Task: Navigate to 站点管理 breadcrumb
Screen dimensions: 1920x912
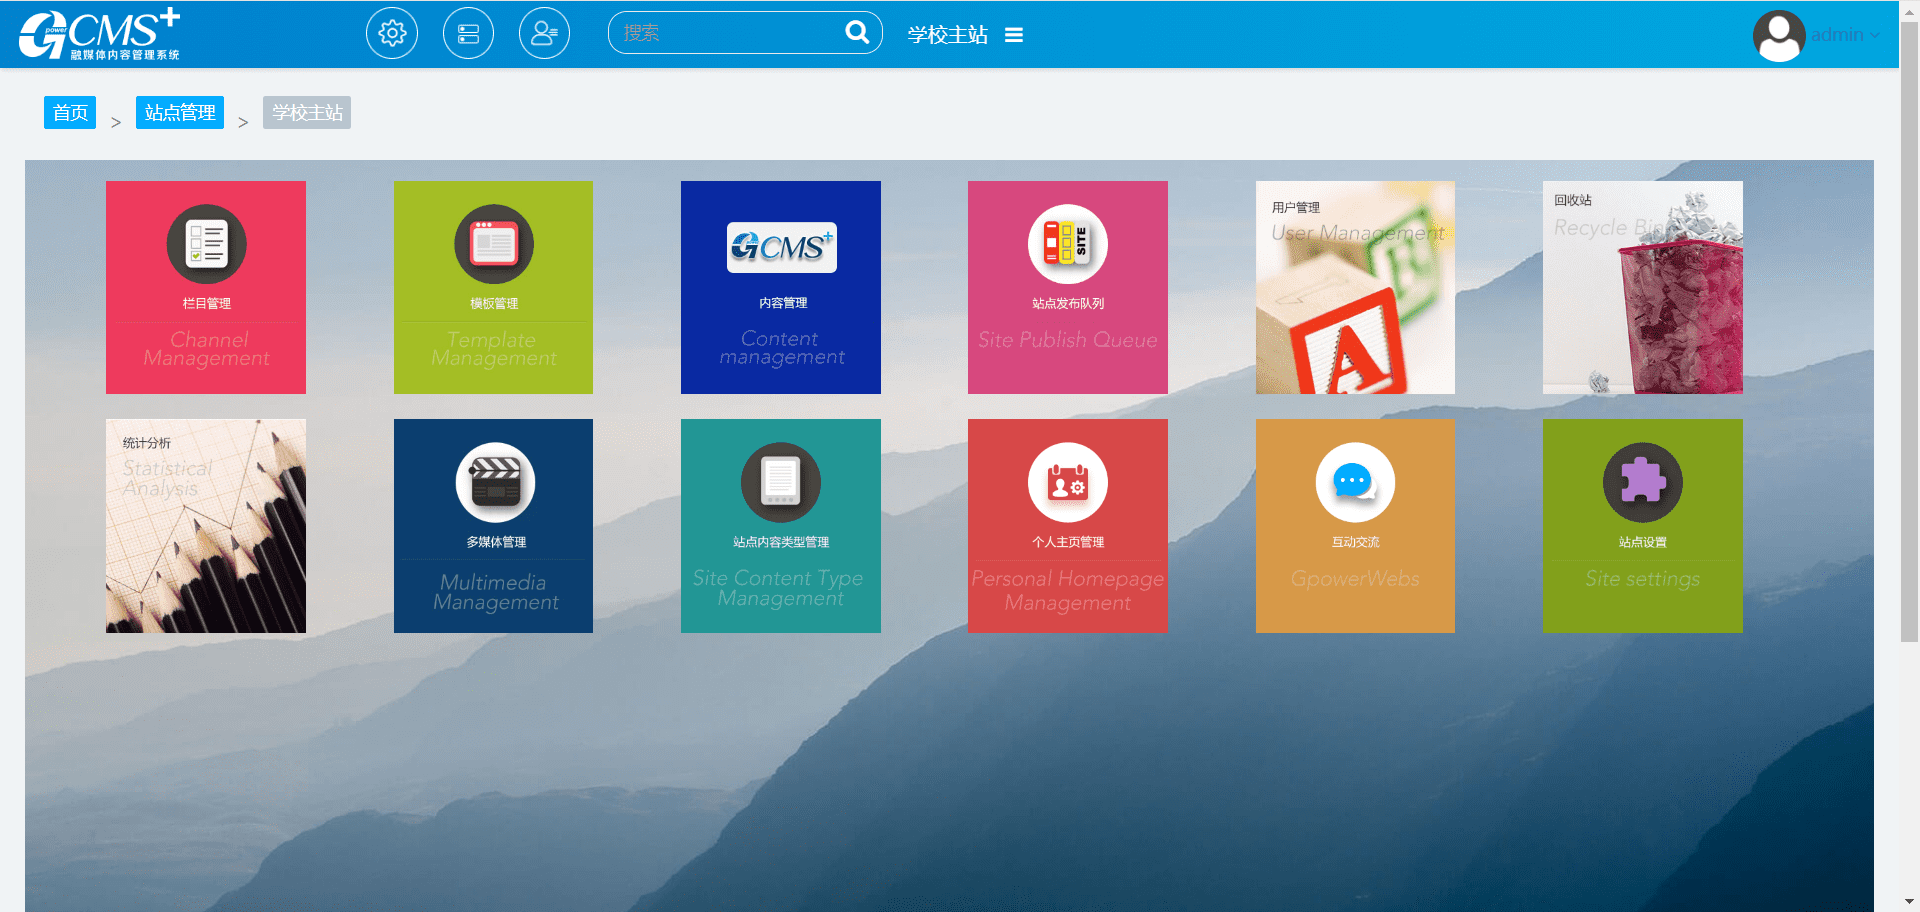Action: pyautogui.click(x=180, y=113)
